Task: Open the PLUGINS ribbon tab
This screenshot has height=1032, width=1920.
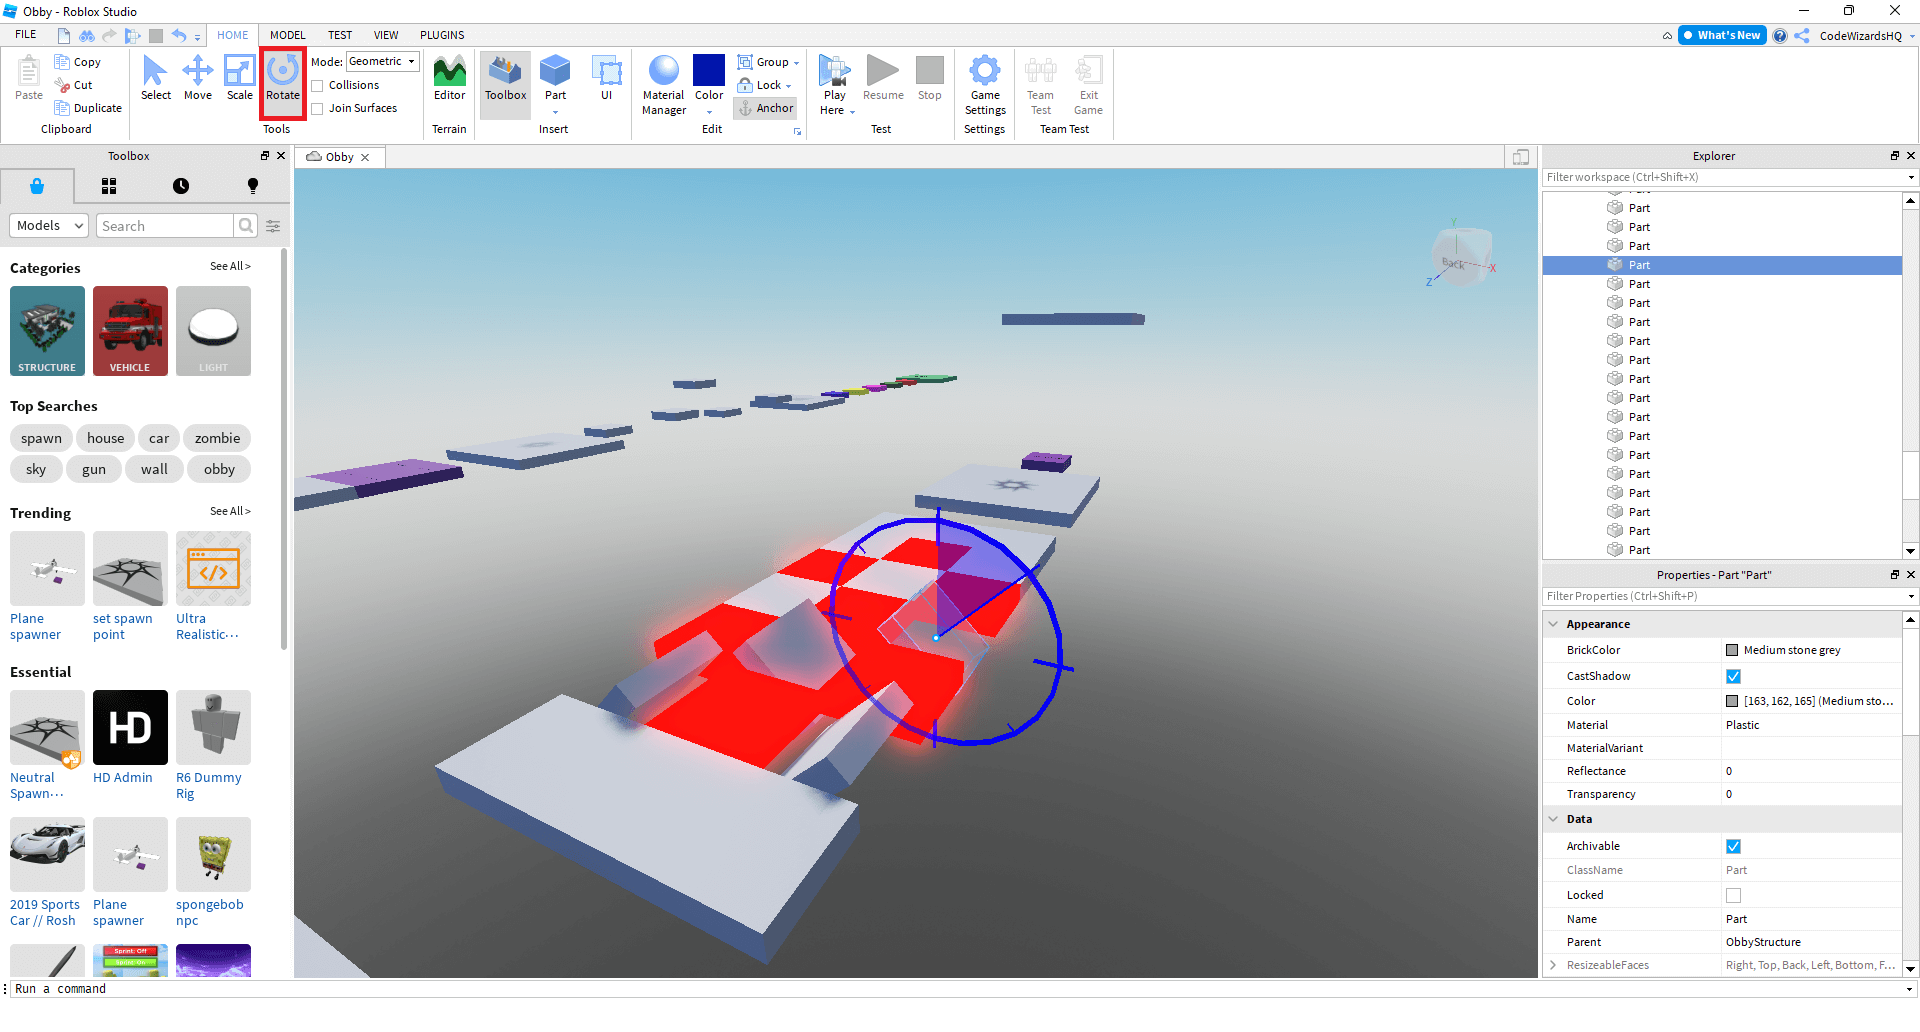Action: (442, 35)
